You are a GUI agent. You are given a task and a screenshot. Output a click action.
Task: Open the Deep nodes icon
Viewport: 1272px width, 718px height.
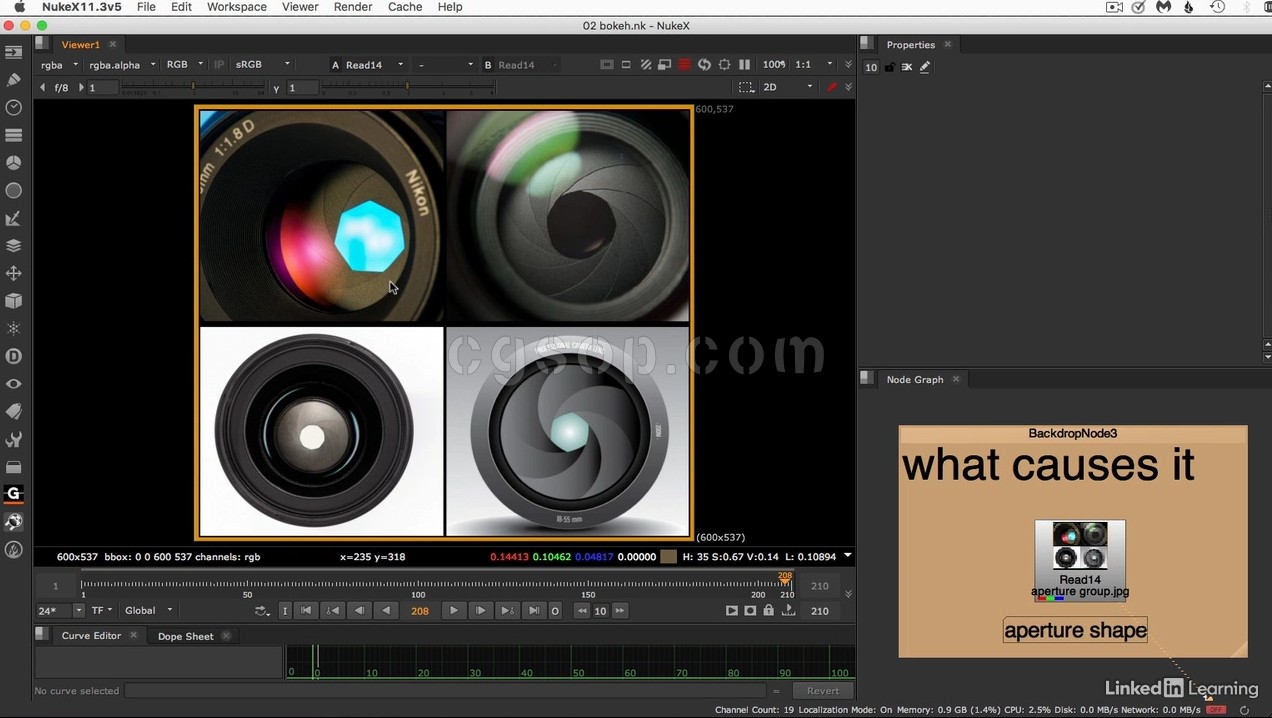pyautogui.click(x=14, y=356)
